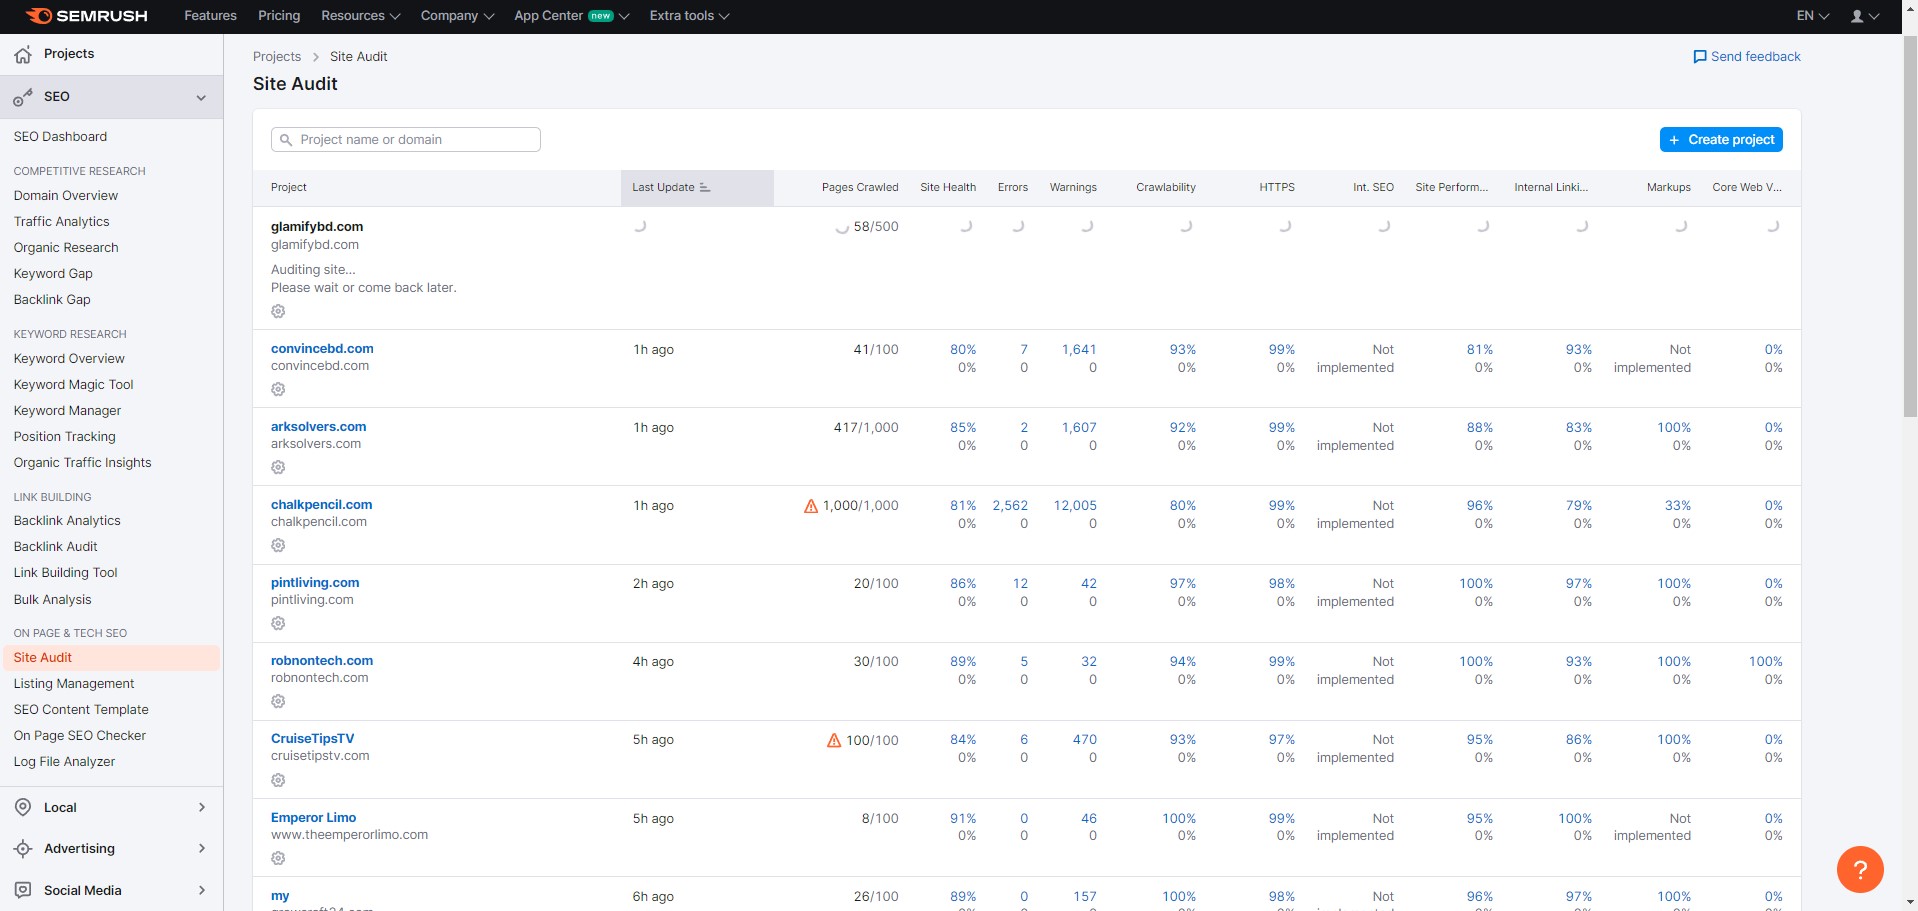Click the project name or domain search field
Image resolution: width=1918 pixels, height=911 pixels.
coord(406,140)
